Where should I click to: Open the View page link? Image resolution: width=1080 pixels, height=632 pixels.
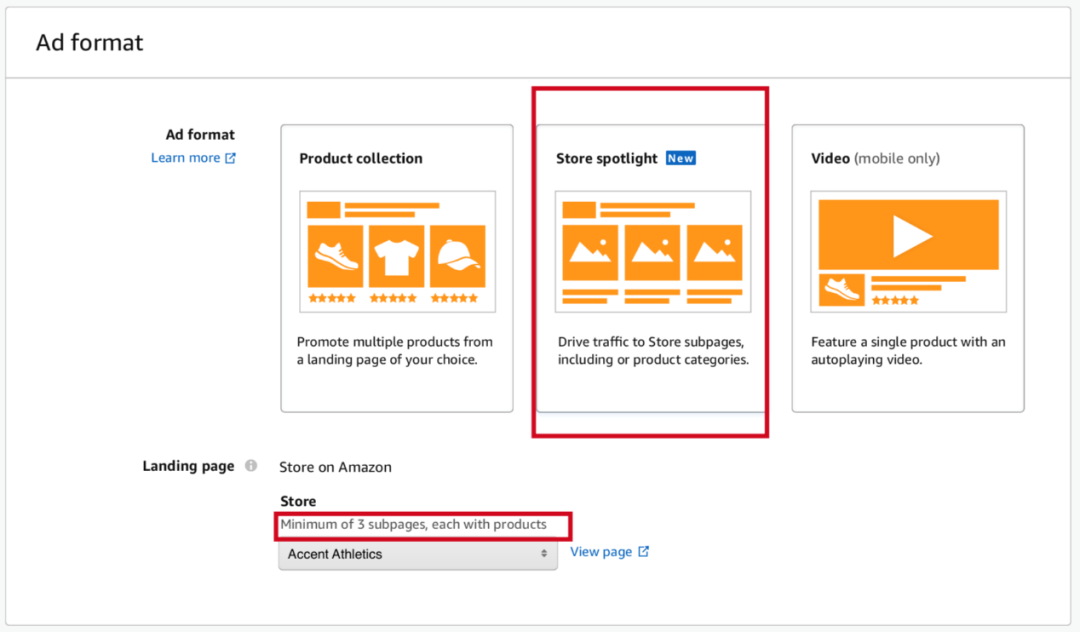601,552
